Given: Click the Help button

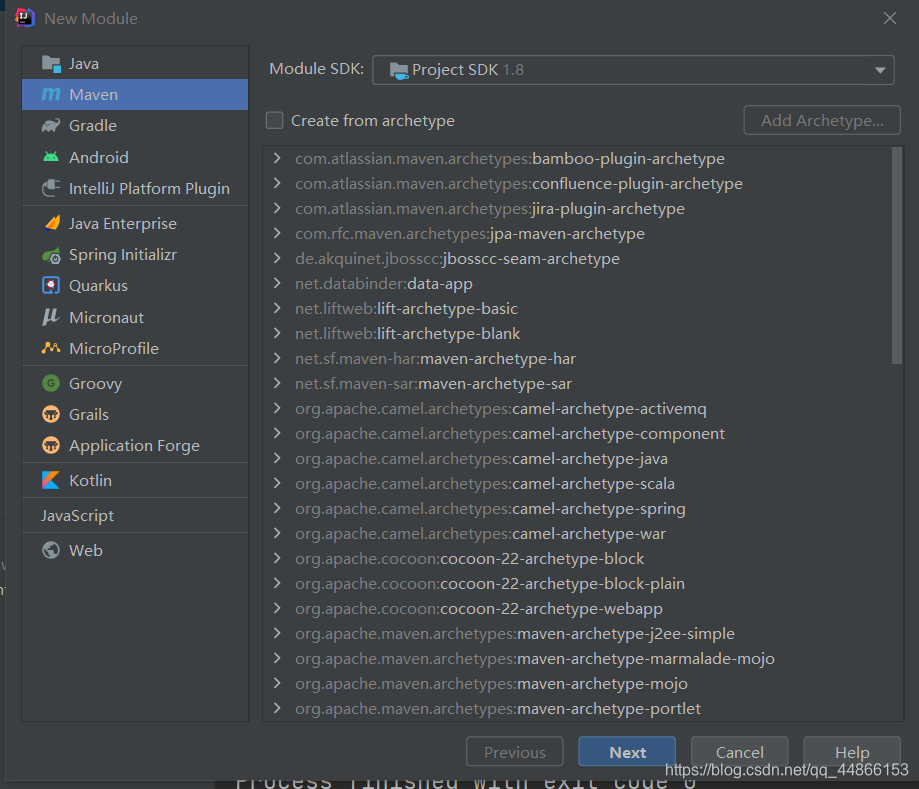Looking at the screenshot, I should tap(852, 752).
